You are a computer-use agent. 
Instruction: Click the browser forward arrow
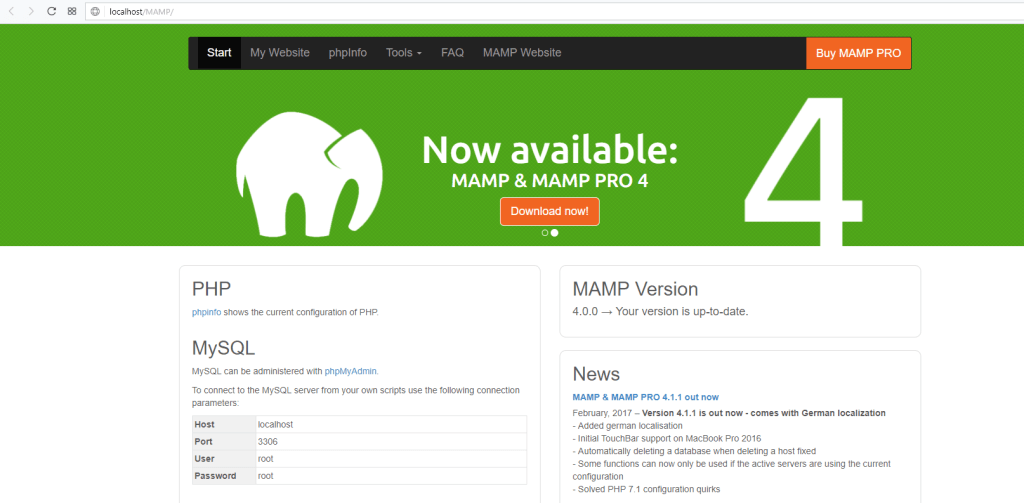coord(31,11)
